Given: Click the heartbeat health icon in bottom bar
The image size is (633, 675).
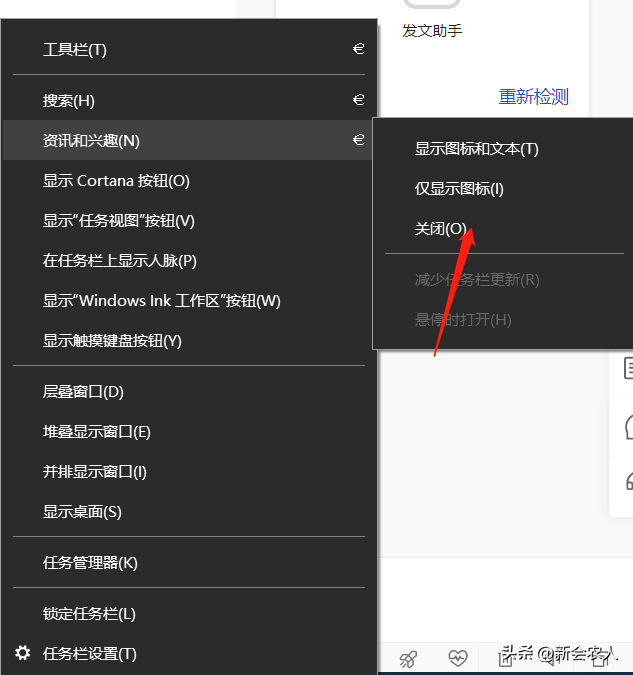Looking at the screenshot, I should click(x=457, y=658).
